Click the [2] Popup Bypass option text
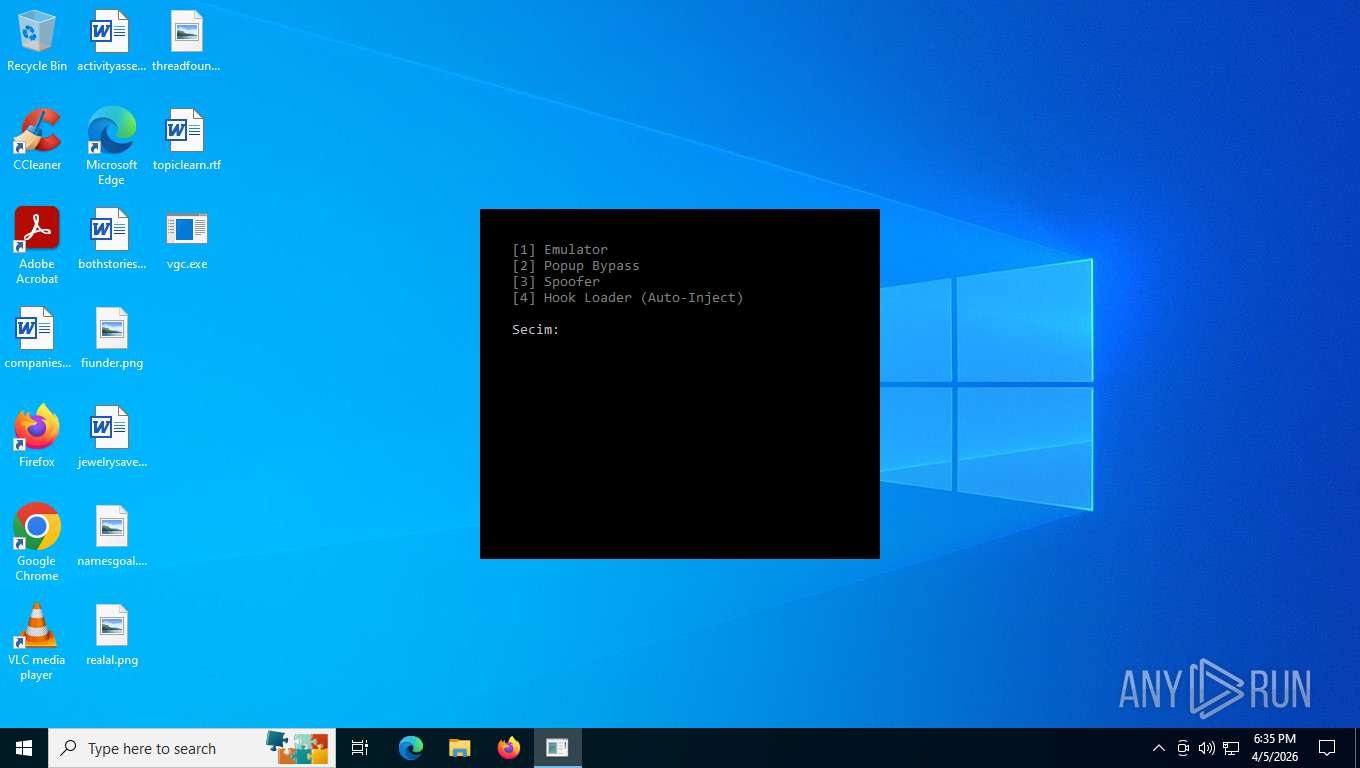Image resolution: width=1360 pixels, height=768 pixels. coord(576,266)
